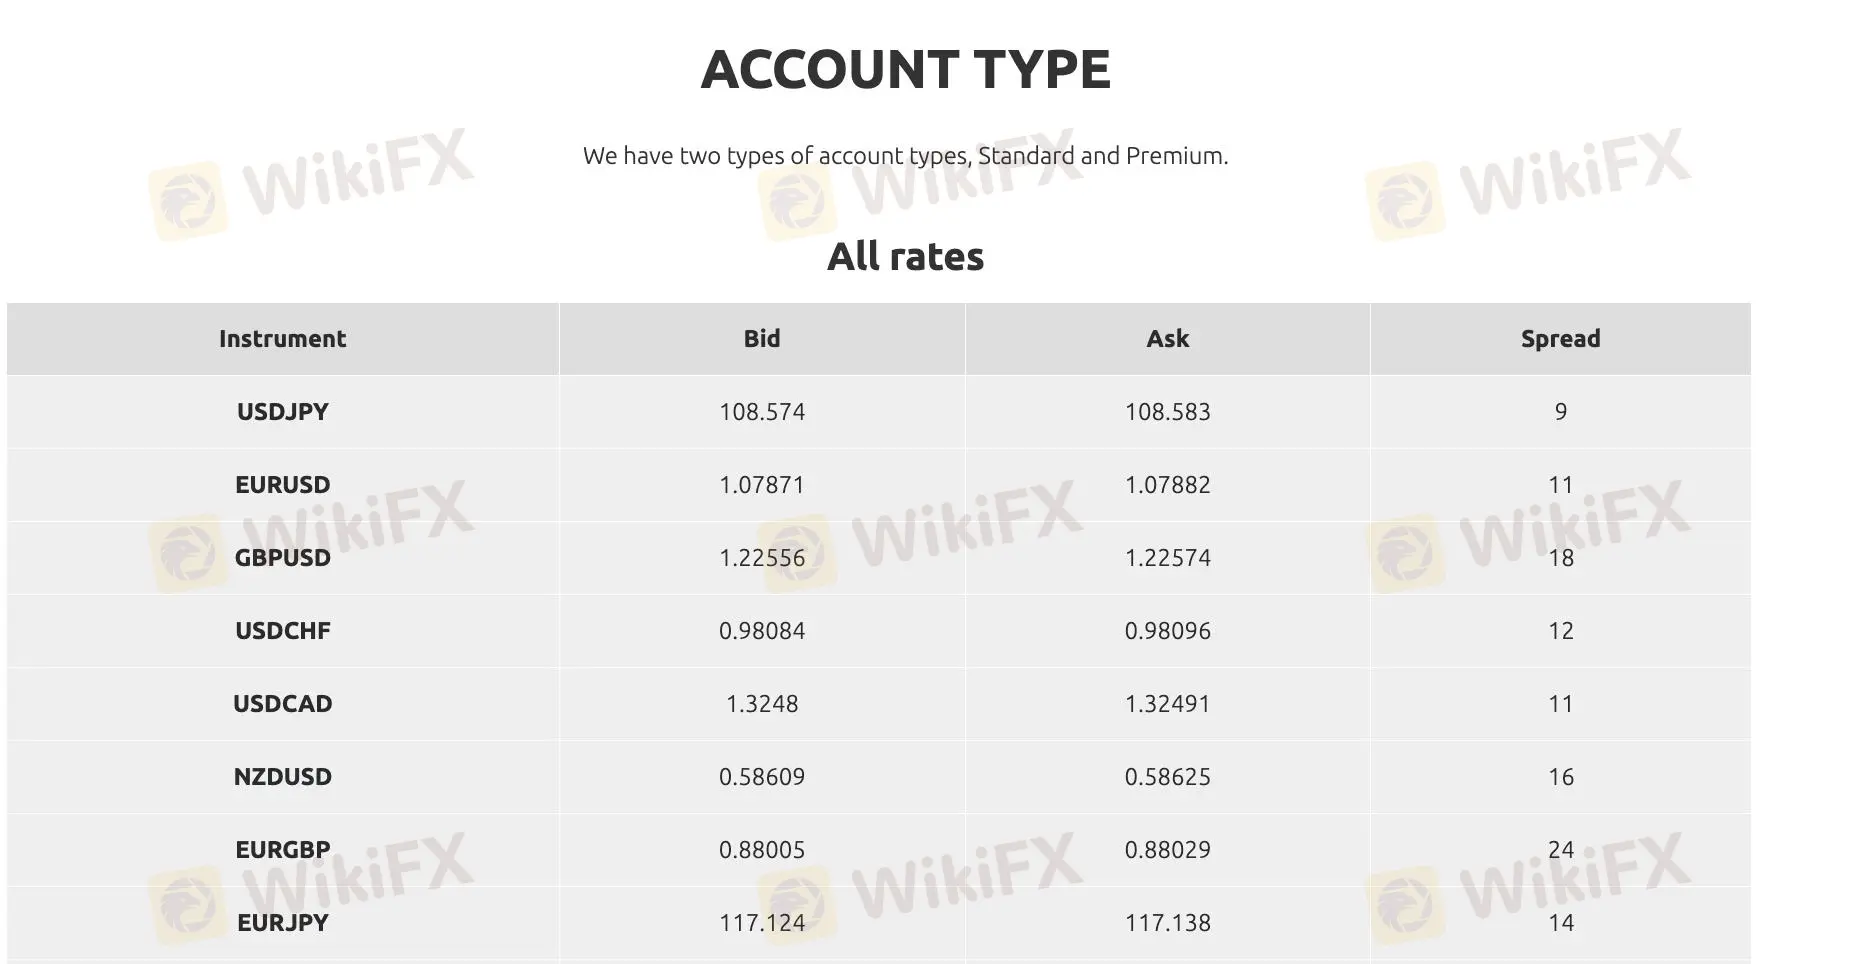
Task: Click the EURJPY instrument cell
Action: (x=282, y=923)
